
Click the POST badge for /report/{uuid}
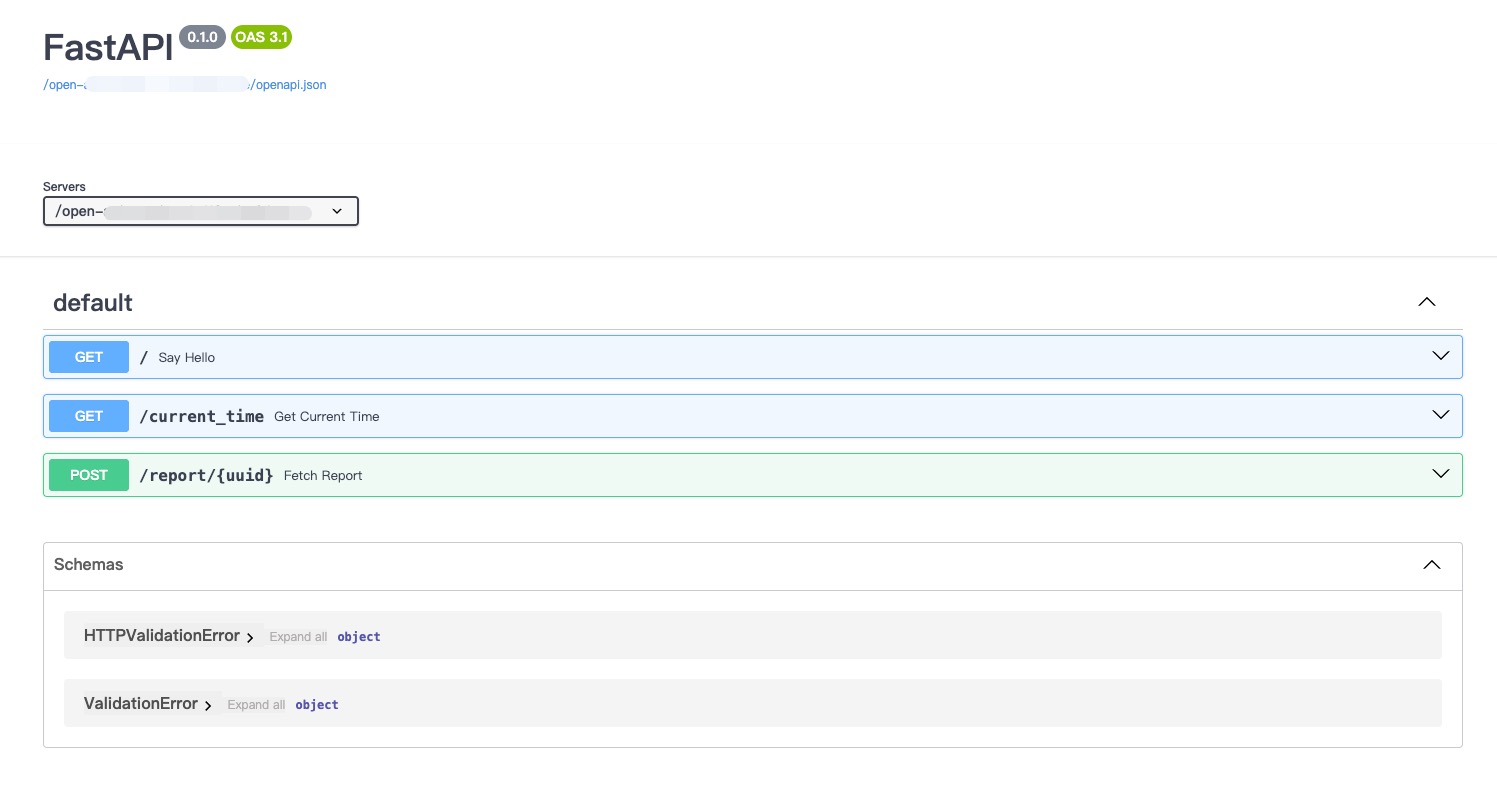point(89,475)
